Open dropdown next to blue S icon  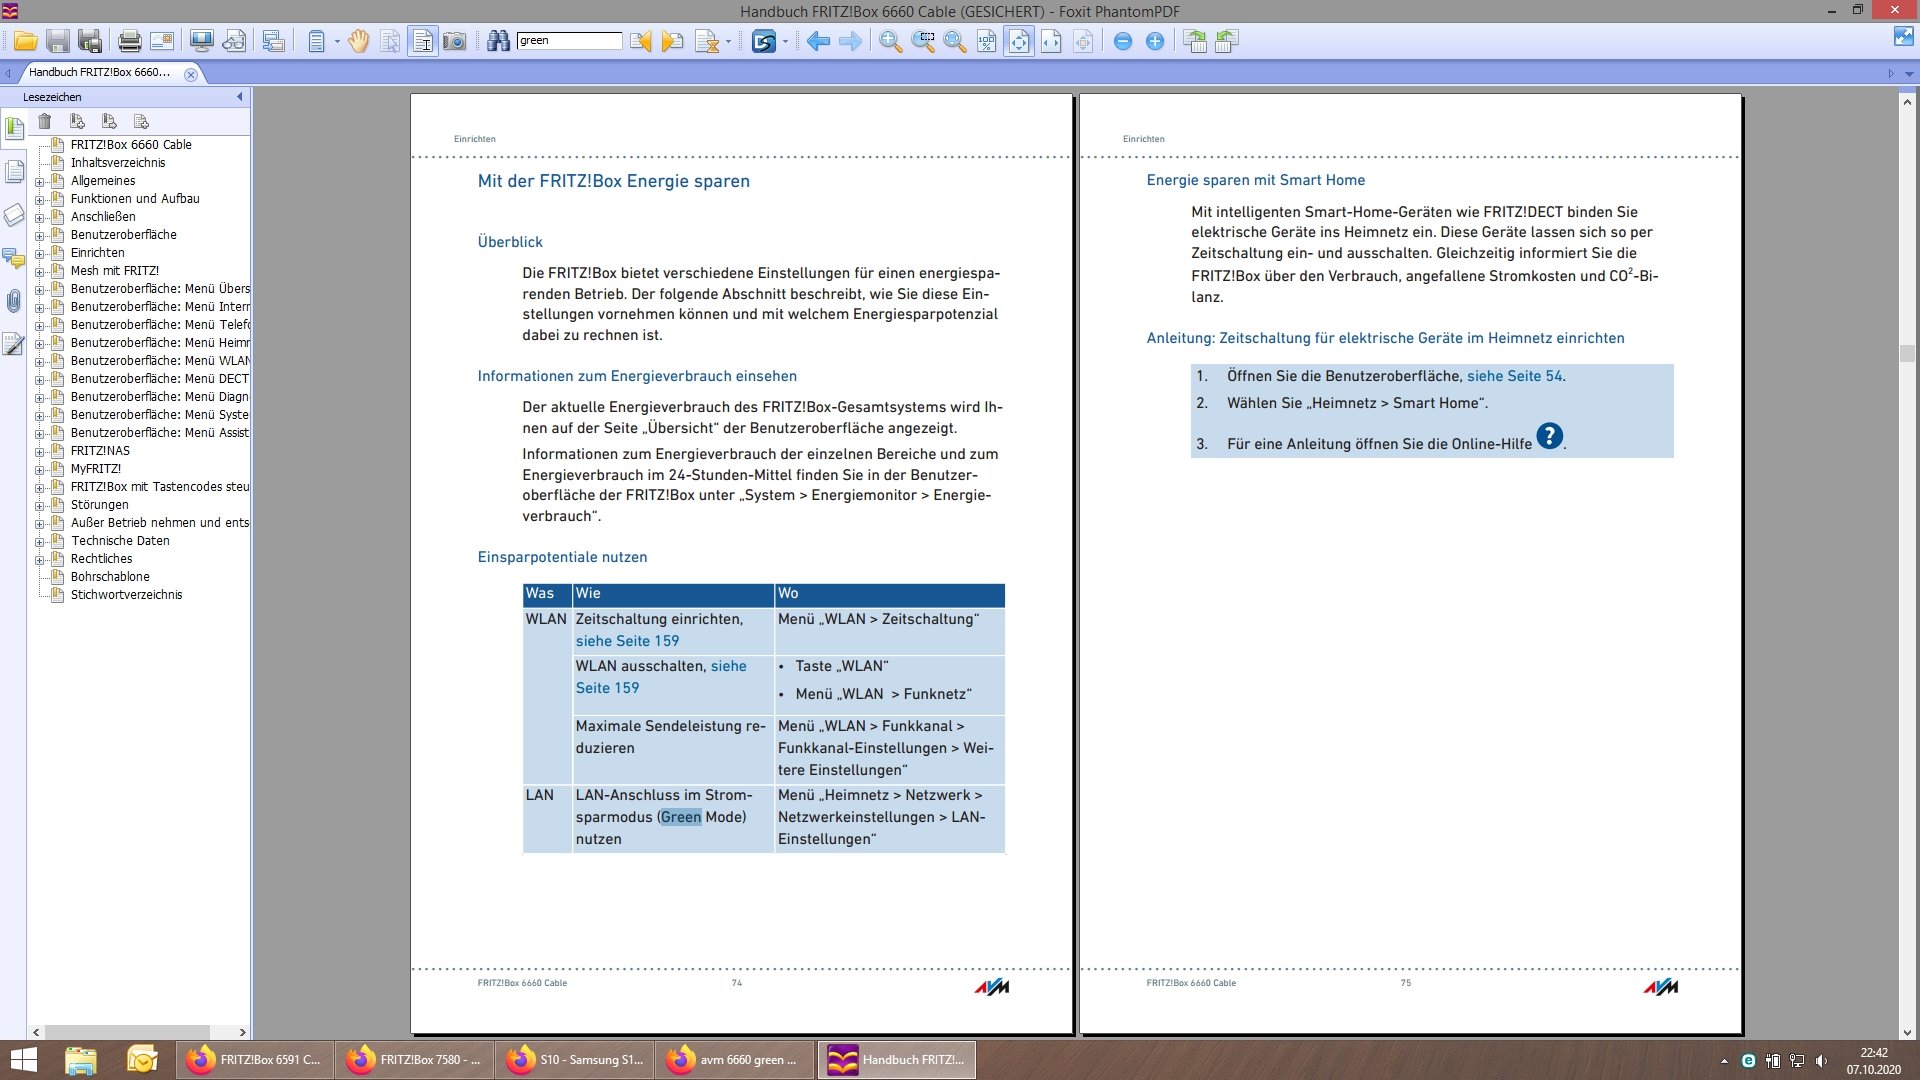(x=785, y=41)
